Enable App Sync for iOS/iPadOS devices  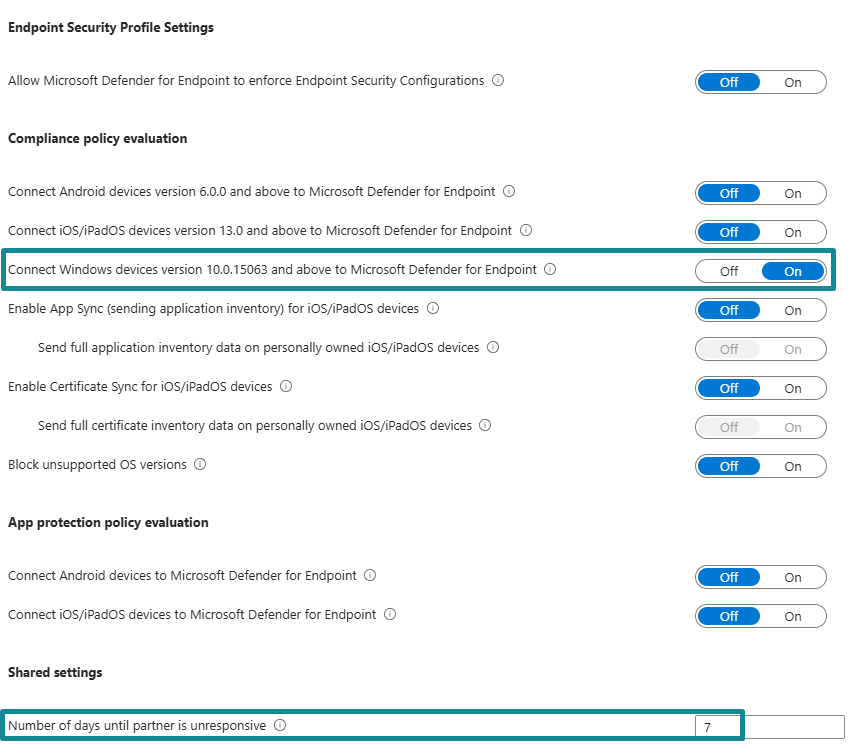793,310
